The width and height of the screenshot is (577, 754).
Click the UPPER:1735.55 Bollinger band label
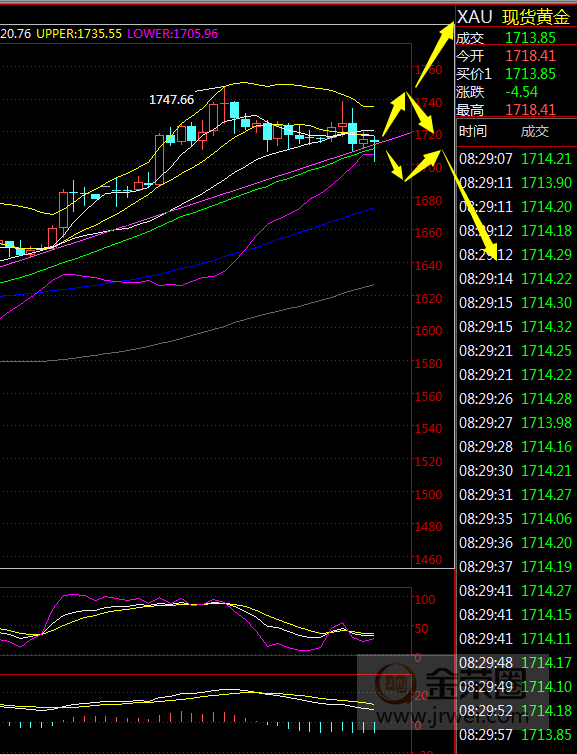tap(79, 34)
